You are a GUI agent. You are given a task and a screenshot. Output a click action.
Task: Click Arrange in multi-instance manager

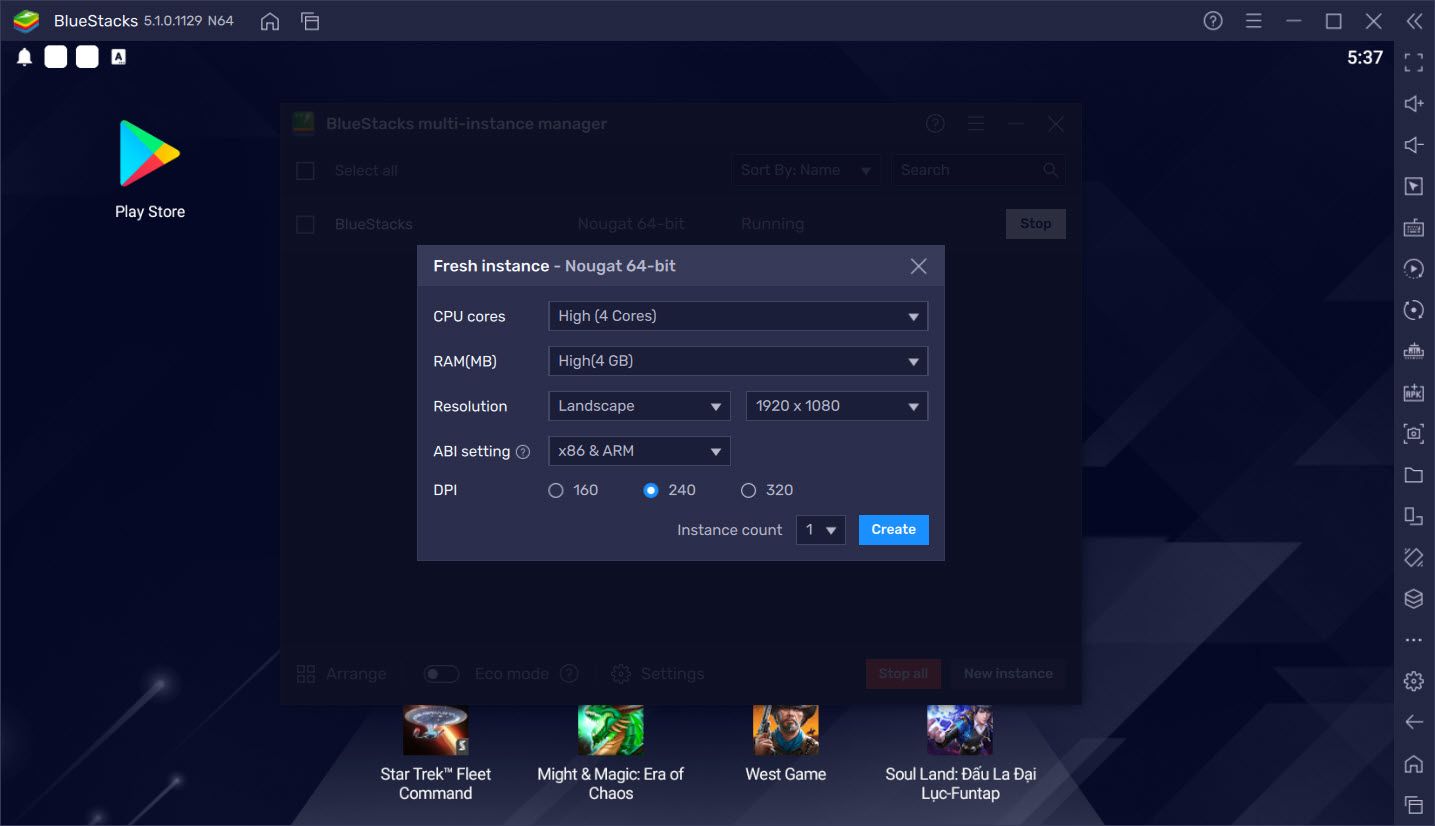click(x=341, y=674)
